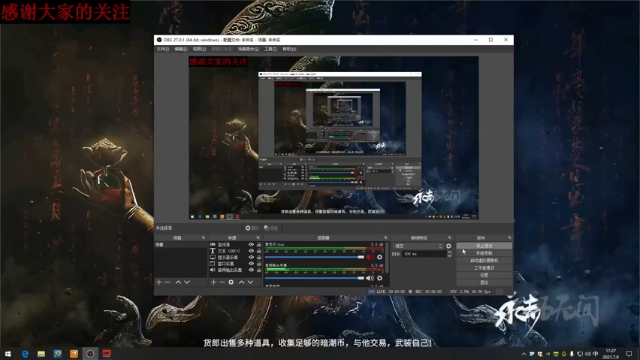The image size is (640, 360).
Task: Lock the 窗口采集 source
Action: point(259,263)
